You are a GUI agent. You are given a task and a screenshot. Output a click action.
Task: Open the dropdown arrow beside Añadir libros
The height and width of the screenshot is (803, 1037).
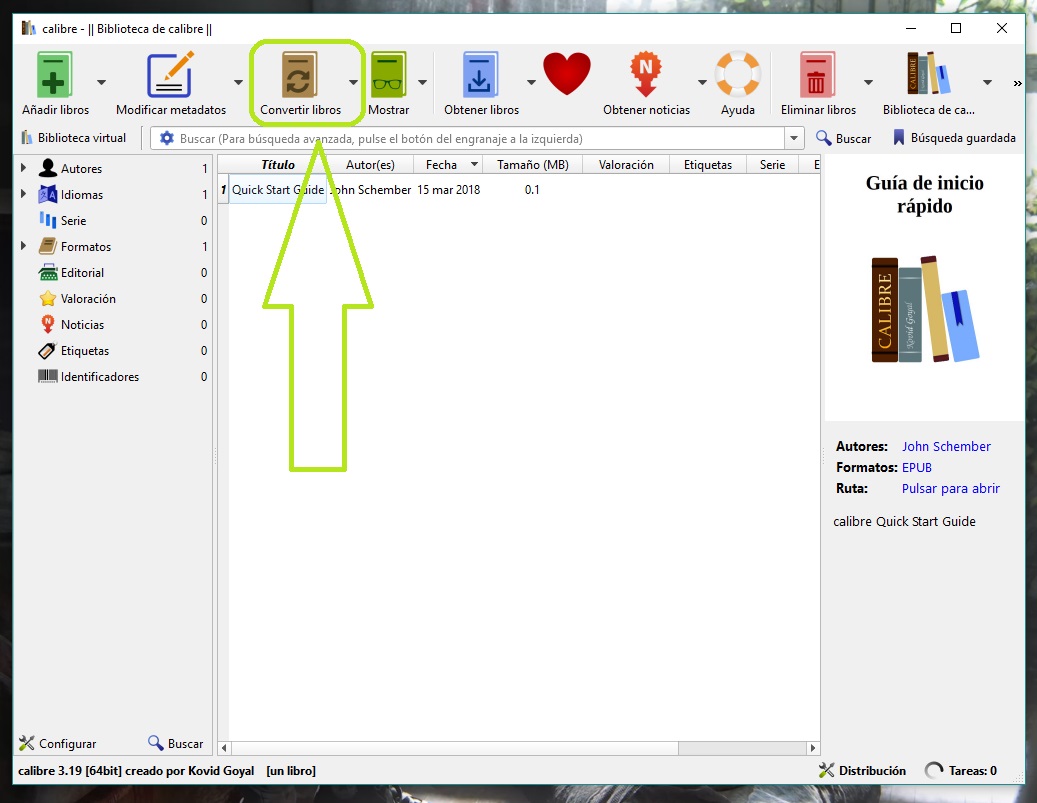(x=101, y=83)
